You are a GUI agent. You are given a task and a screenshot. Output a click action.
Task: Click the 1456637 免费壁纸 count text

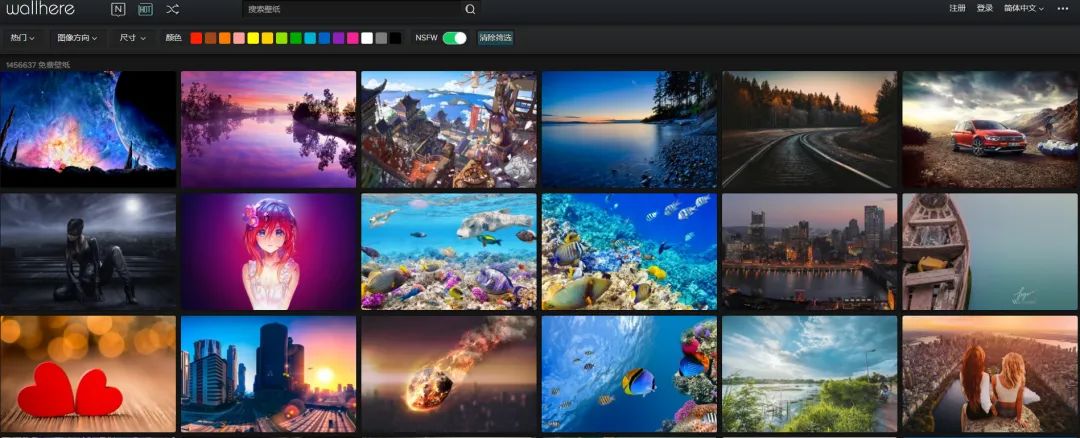38,65
